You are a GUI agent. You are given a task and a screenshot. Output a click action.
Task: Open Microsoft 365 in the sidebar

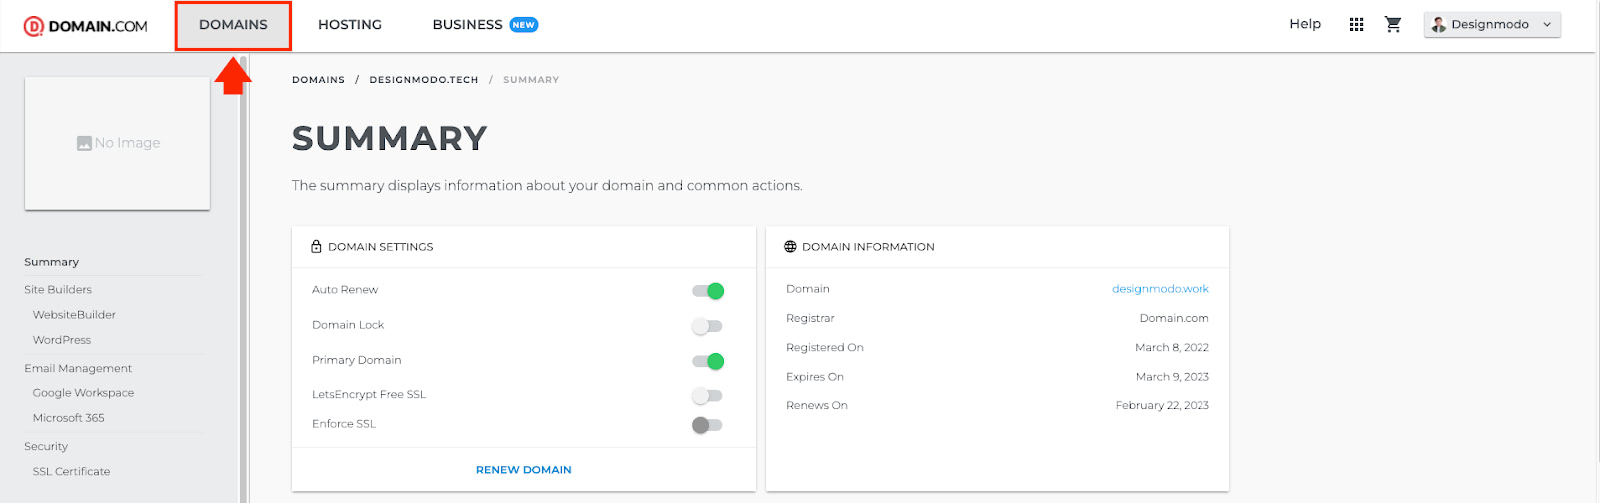click(x=68, y=418)
